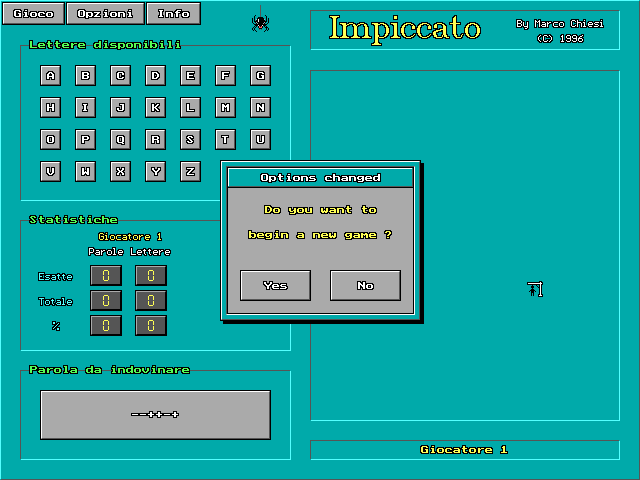Click the yellow 'Giocatore 1' statistics heading

[x=130, y=236]
